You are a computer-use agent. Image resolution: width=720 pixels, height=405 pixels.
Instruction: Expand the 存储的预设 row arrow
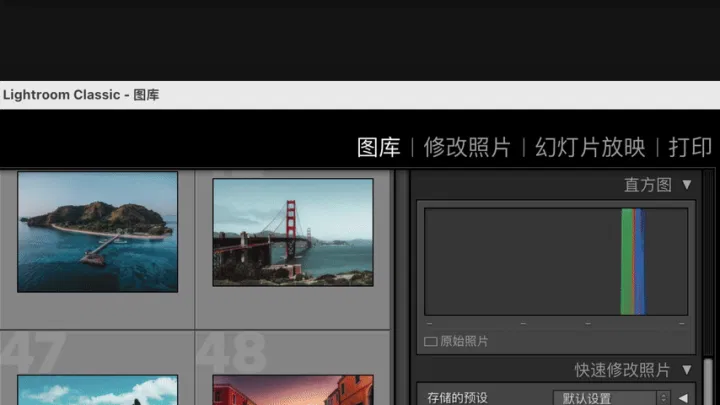[x=684, y=398]
